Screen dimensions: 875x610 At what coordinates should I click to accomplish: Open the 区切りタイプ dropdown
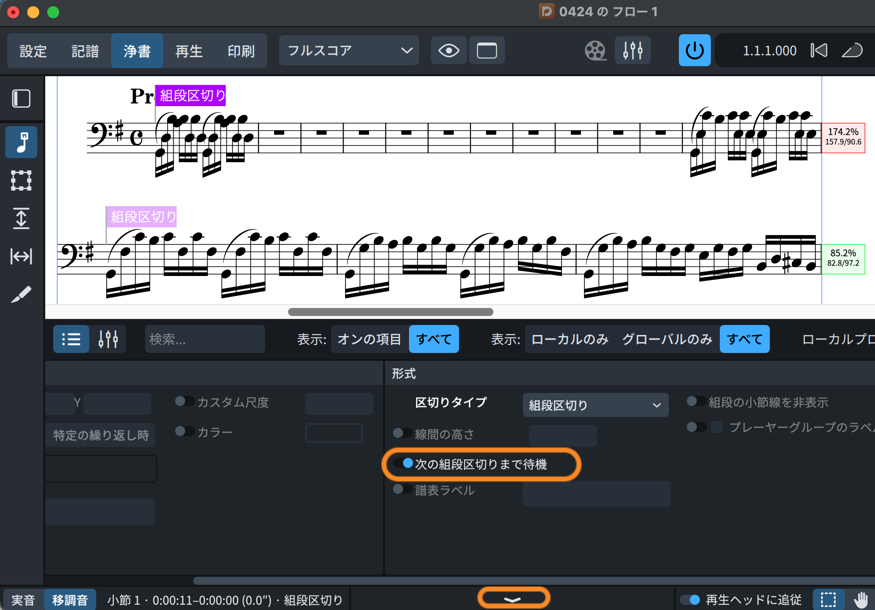coord(594,405)
